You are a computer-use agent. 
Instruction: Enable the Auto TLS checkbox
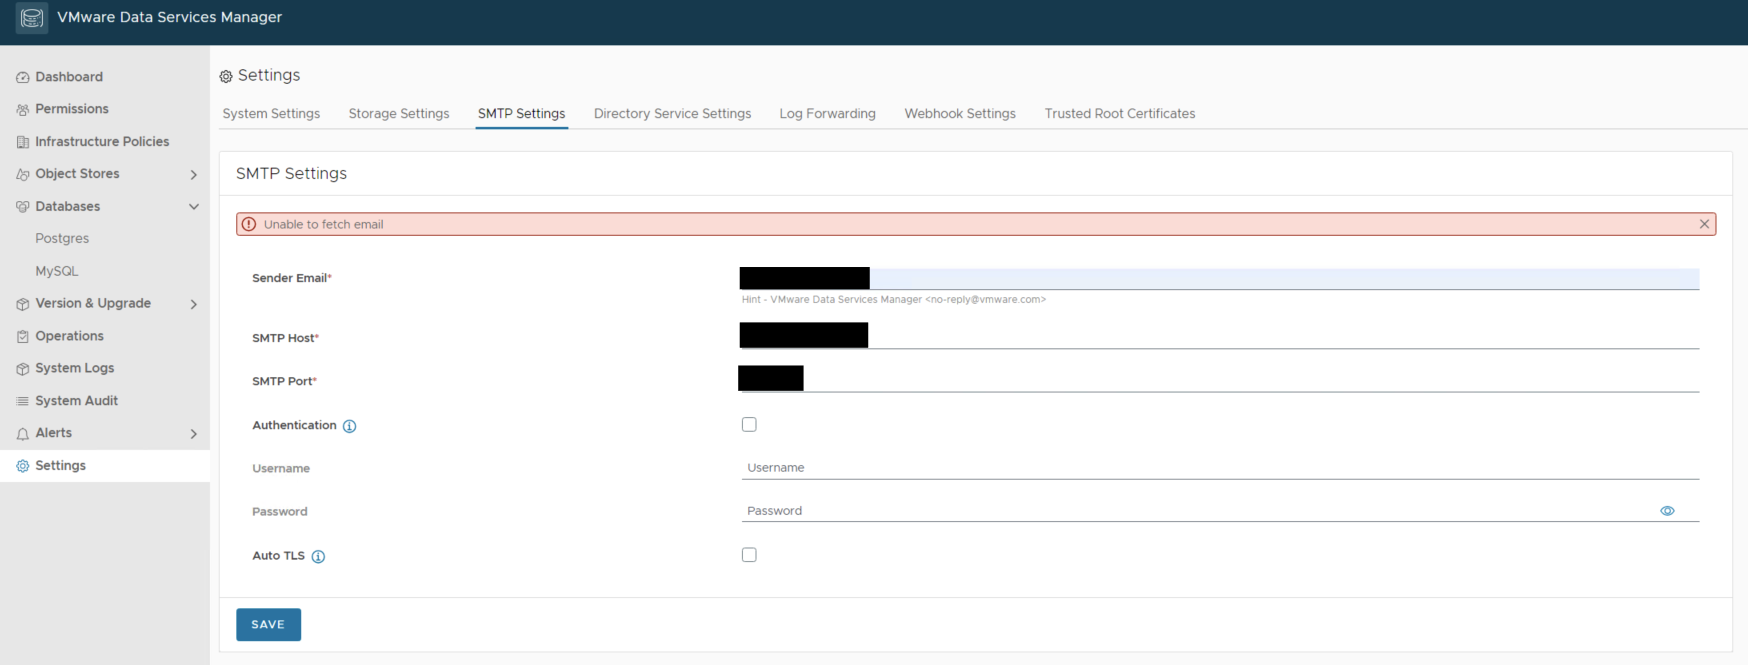coord(749,555)
